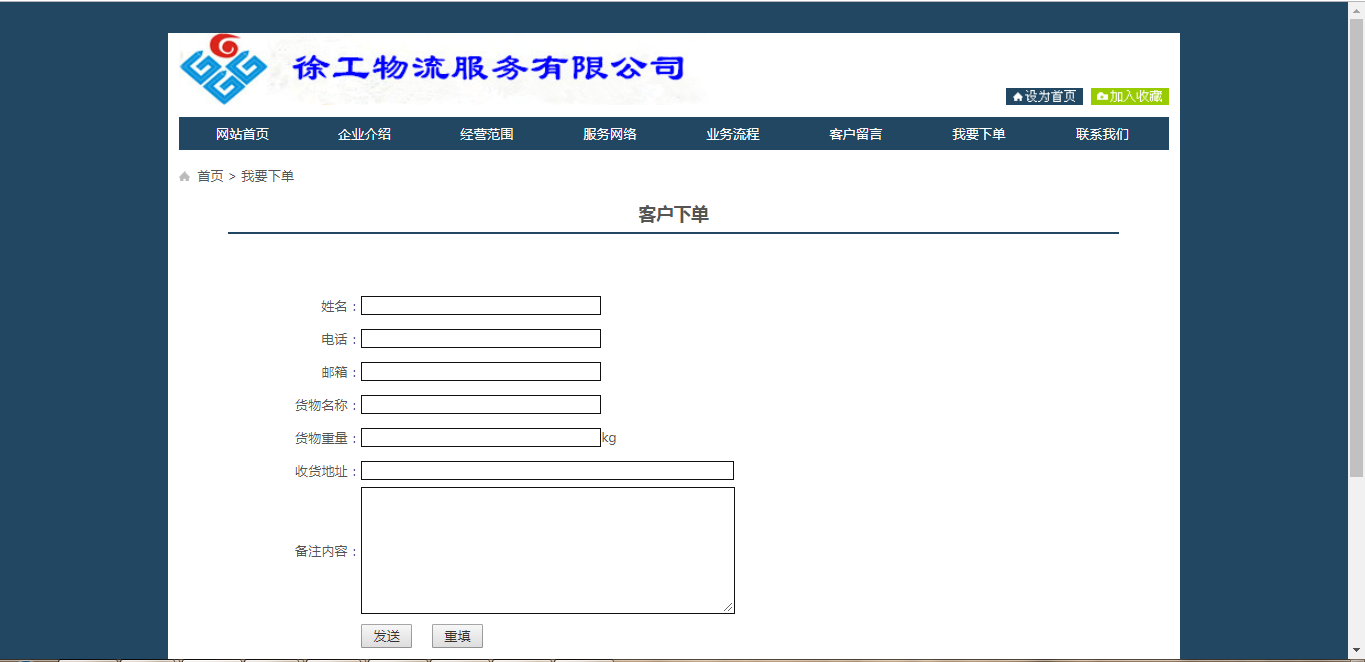Viewport: 1365px width, 662px height.
Task: Click the company name 徐工物流服务有限公司
Action: coord(489,68)
